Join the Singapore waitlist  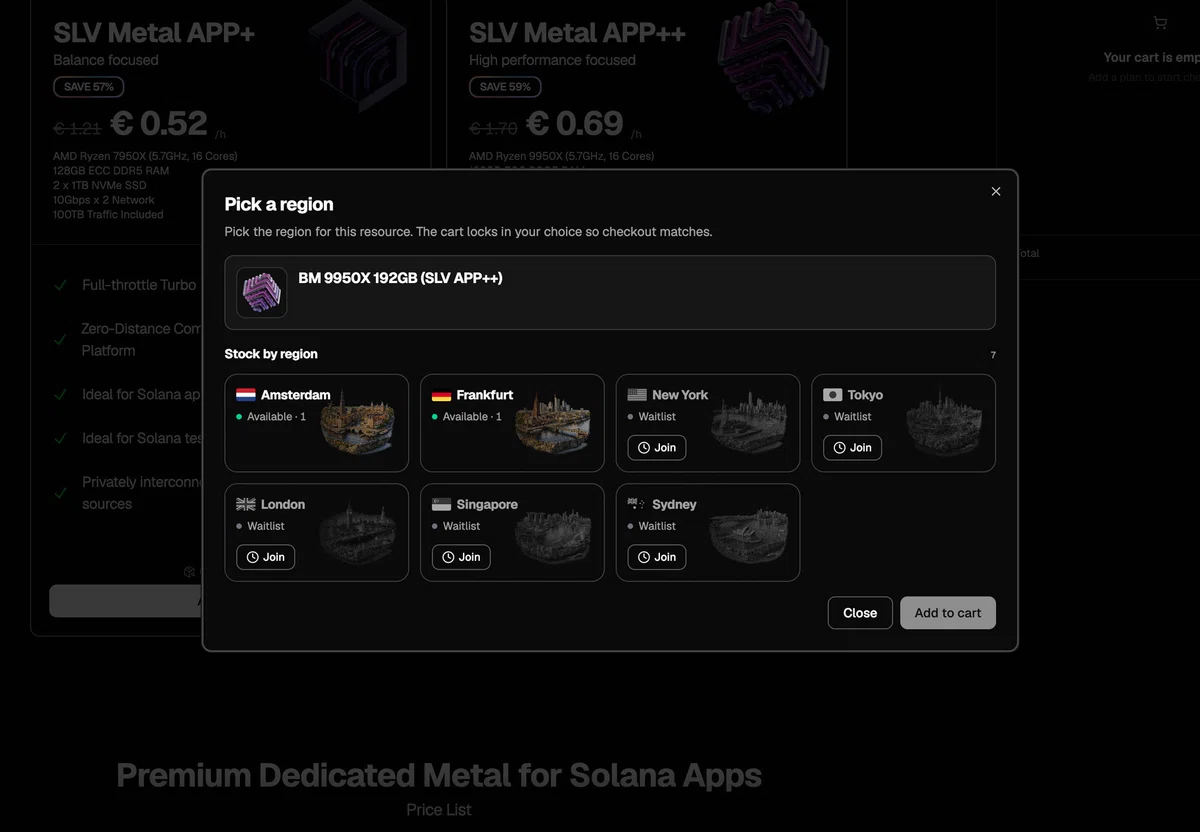461,557
